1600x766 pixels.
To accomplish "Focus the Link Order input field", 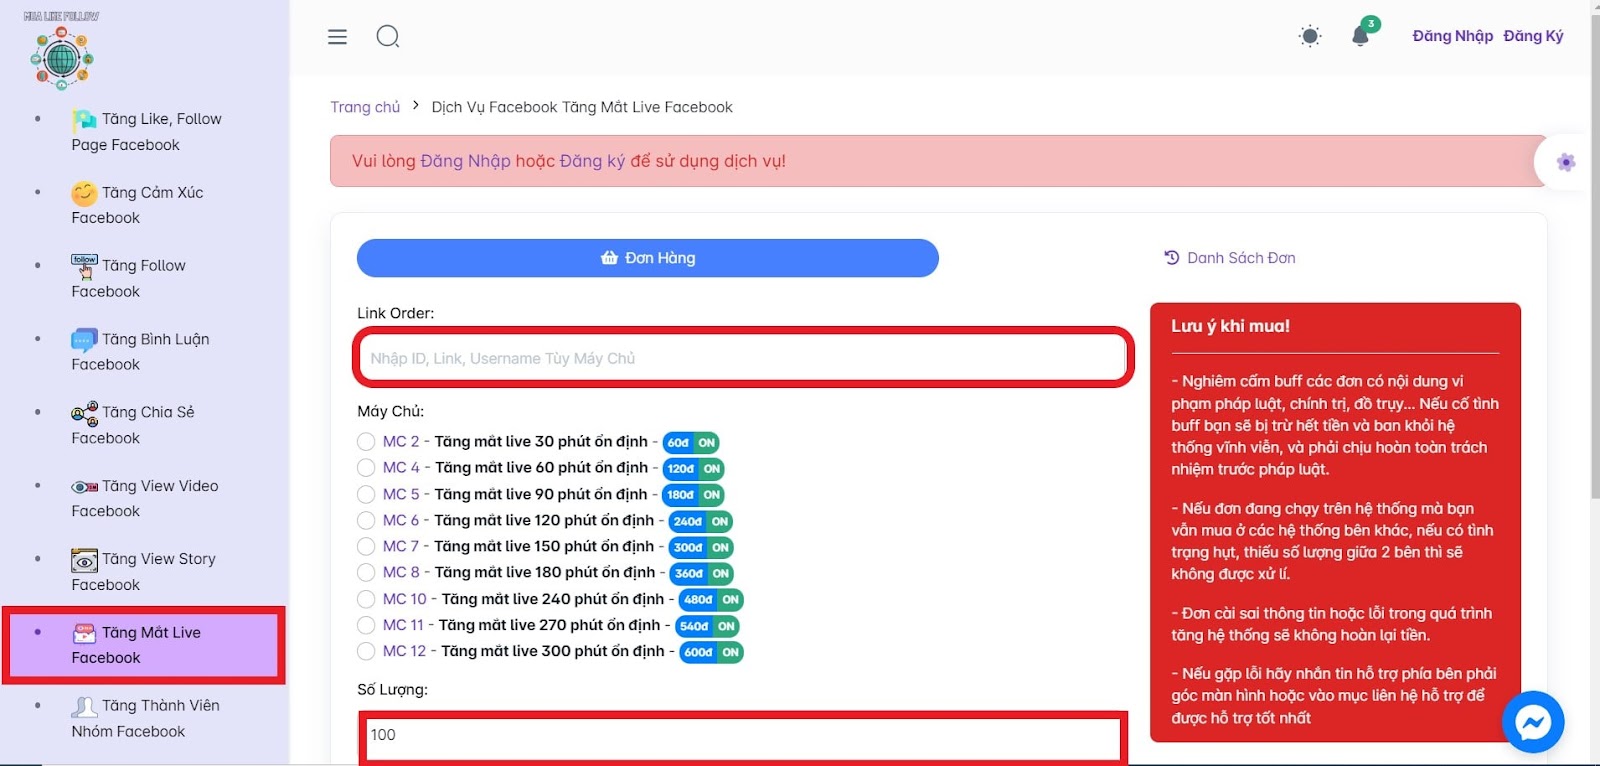I will point(743,358).
